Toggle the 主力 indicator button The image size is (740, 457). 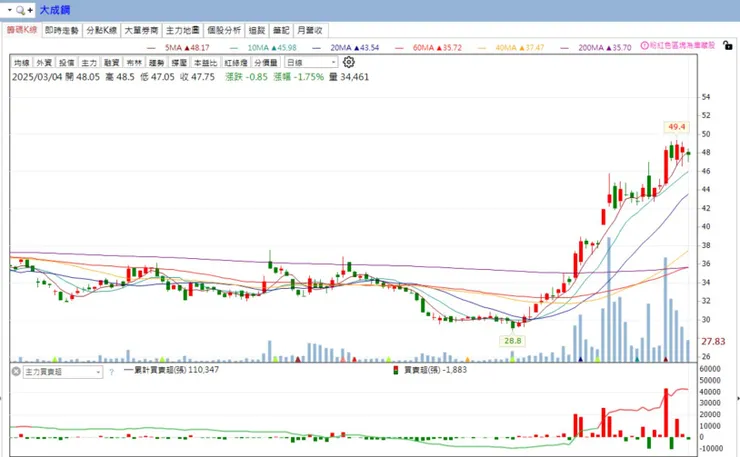coord(89,62)
